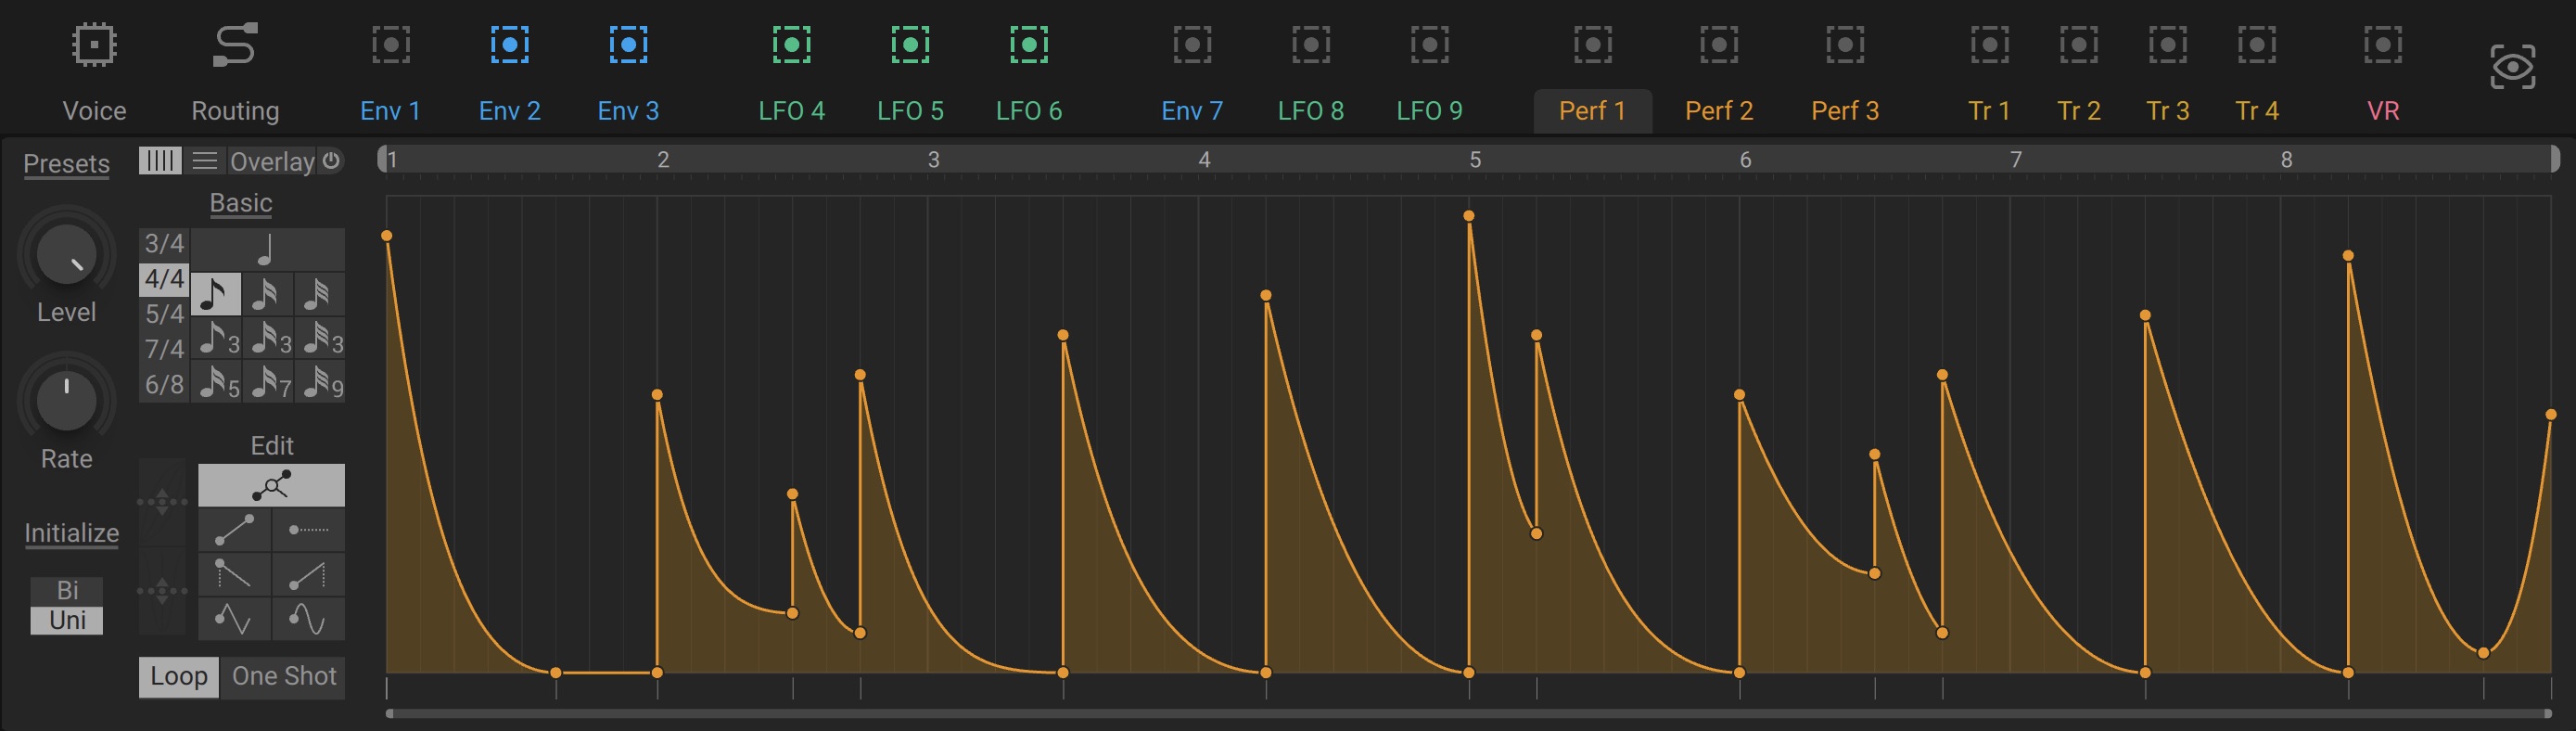Select the flat step draw tool
Image resolution: width=2576 pixels, height=731 pixels.
point(308,530)
